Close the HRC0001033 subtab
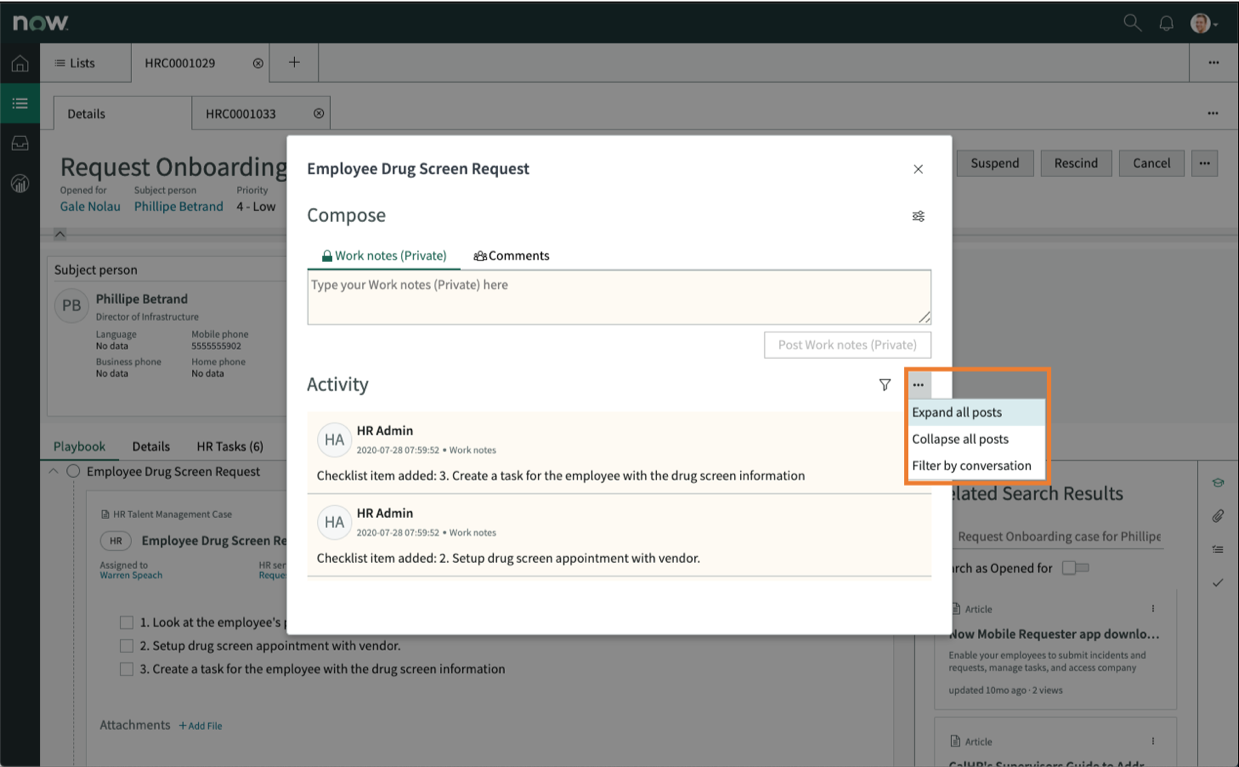 point(319,113)
